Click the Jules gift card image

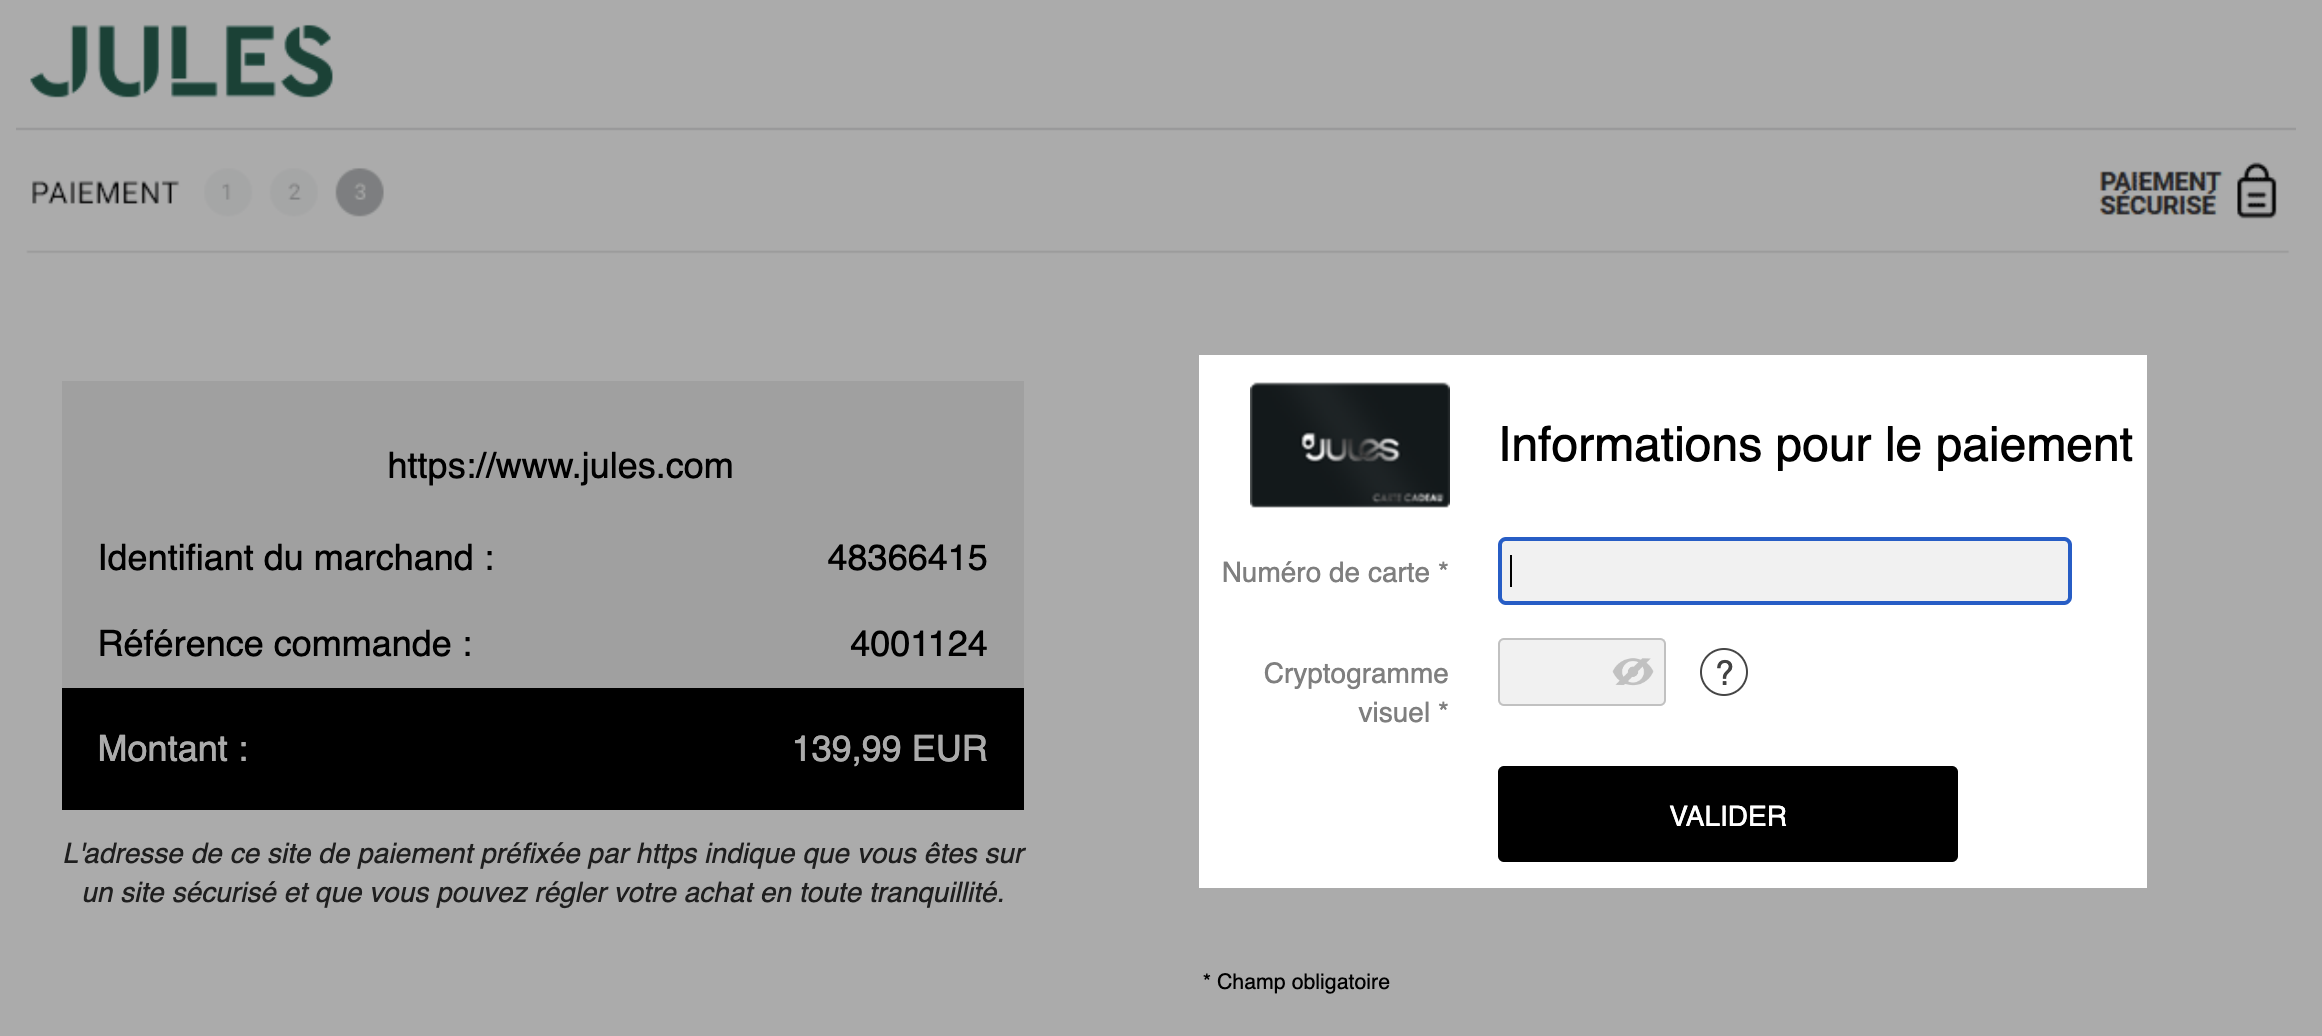coord(1349,445)
